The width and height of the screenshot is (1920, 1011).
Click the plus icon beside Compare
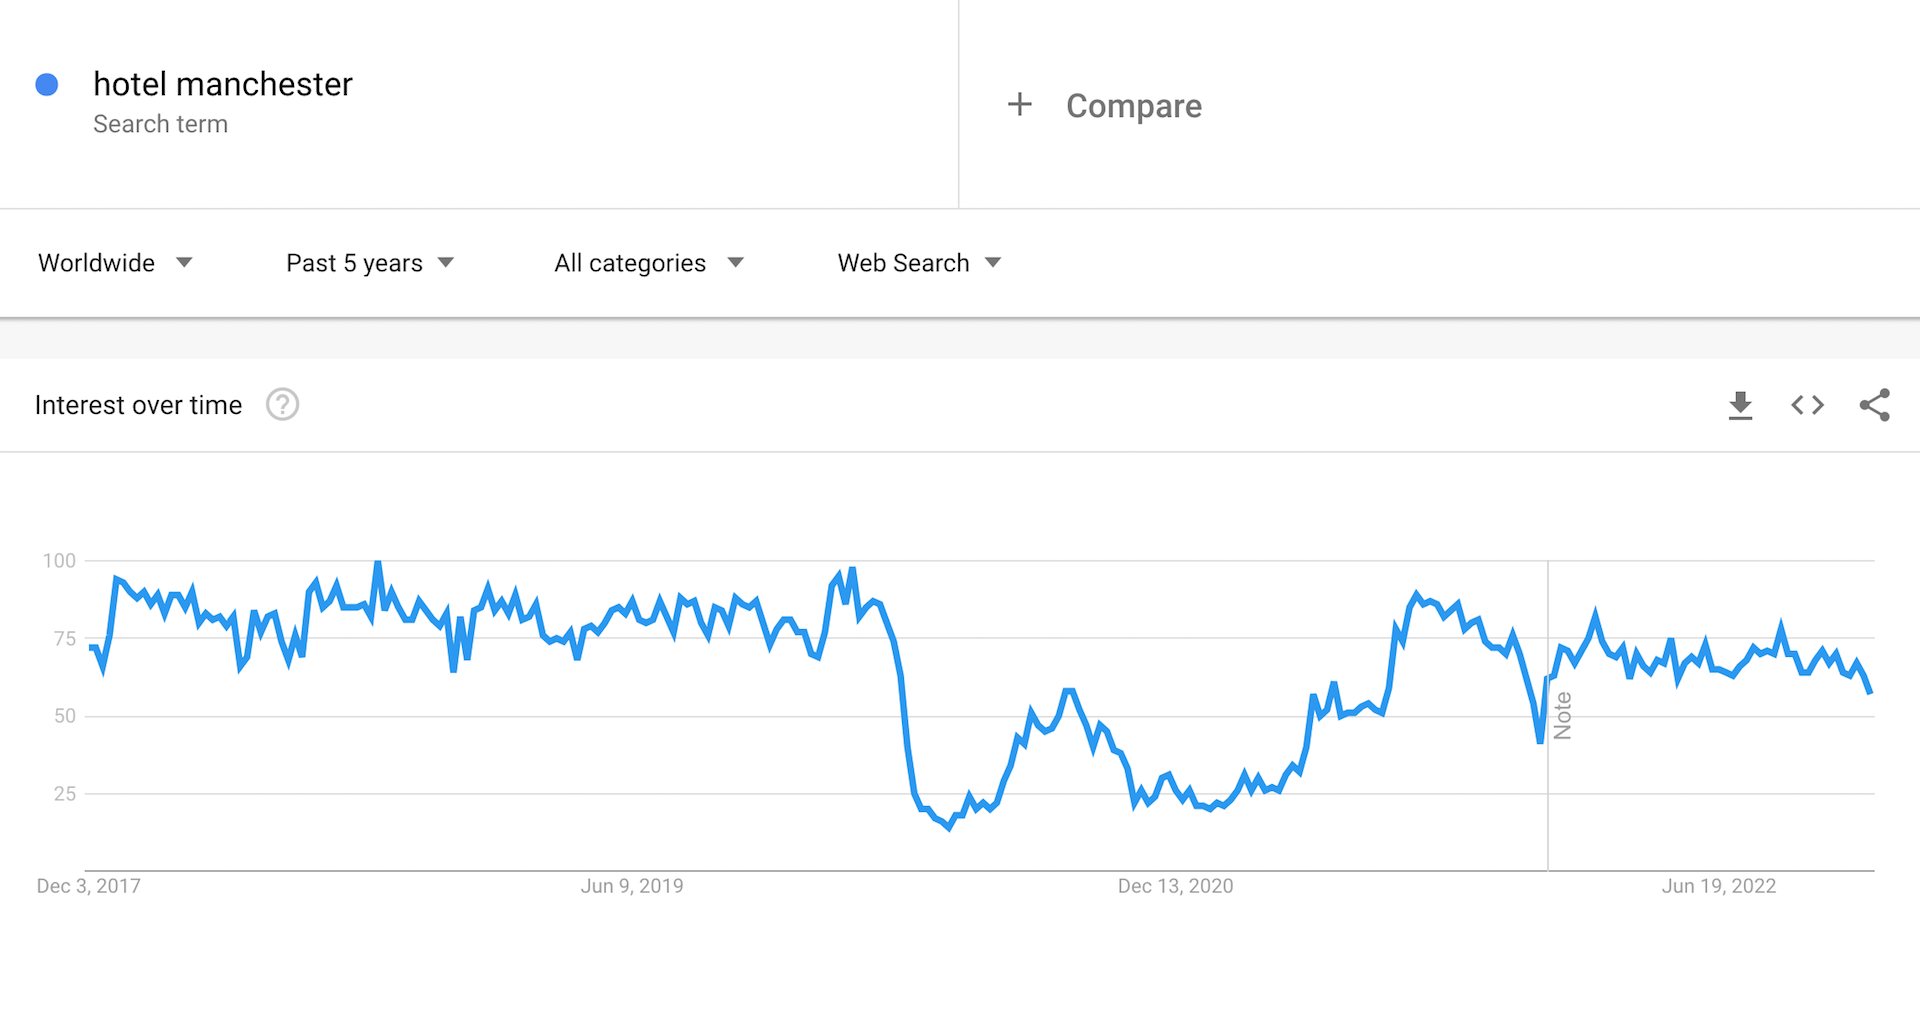(x=1019, y=104)
